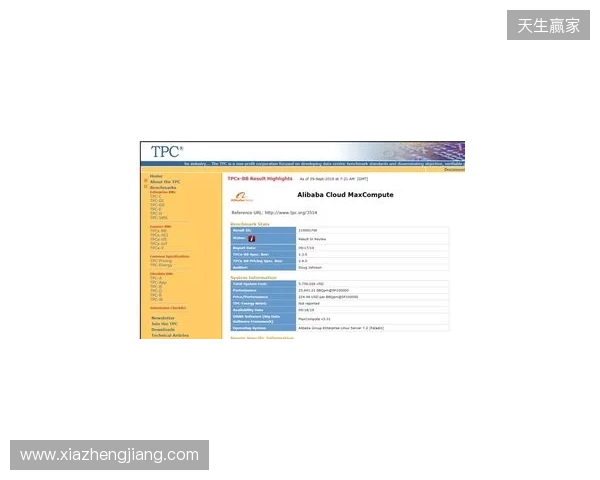
Task: Open TPC-Pricing specification link
Action: coord(161,261)
